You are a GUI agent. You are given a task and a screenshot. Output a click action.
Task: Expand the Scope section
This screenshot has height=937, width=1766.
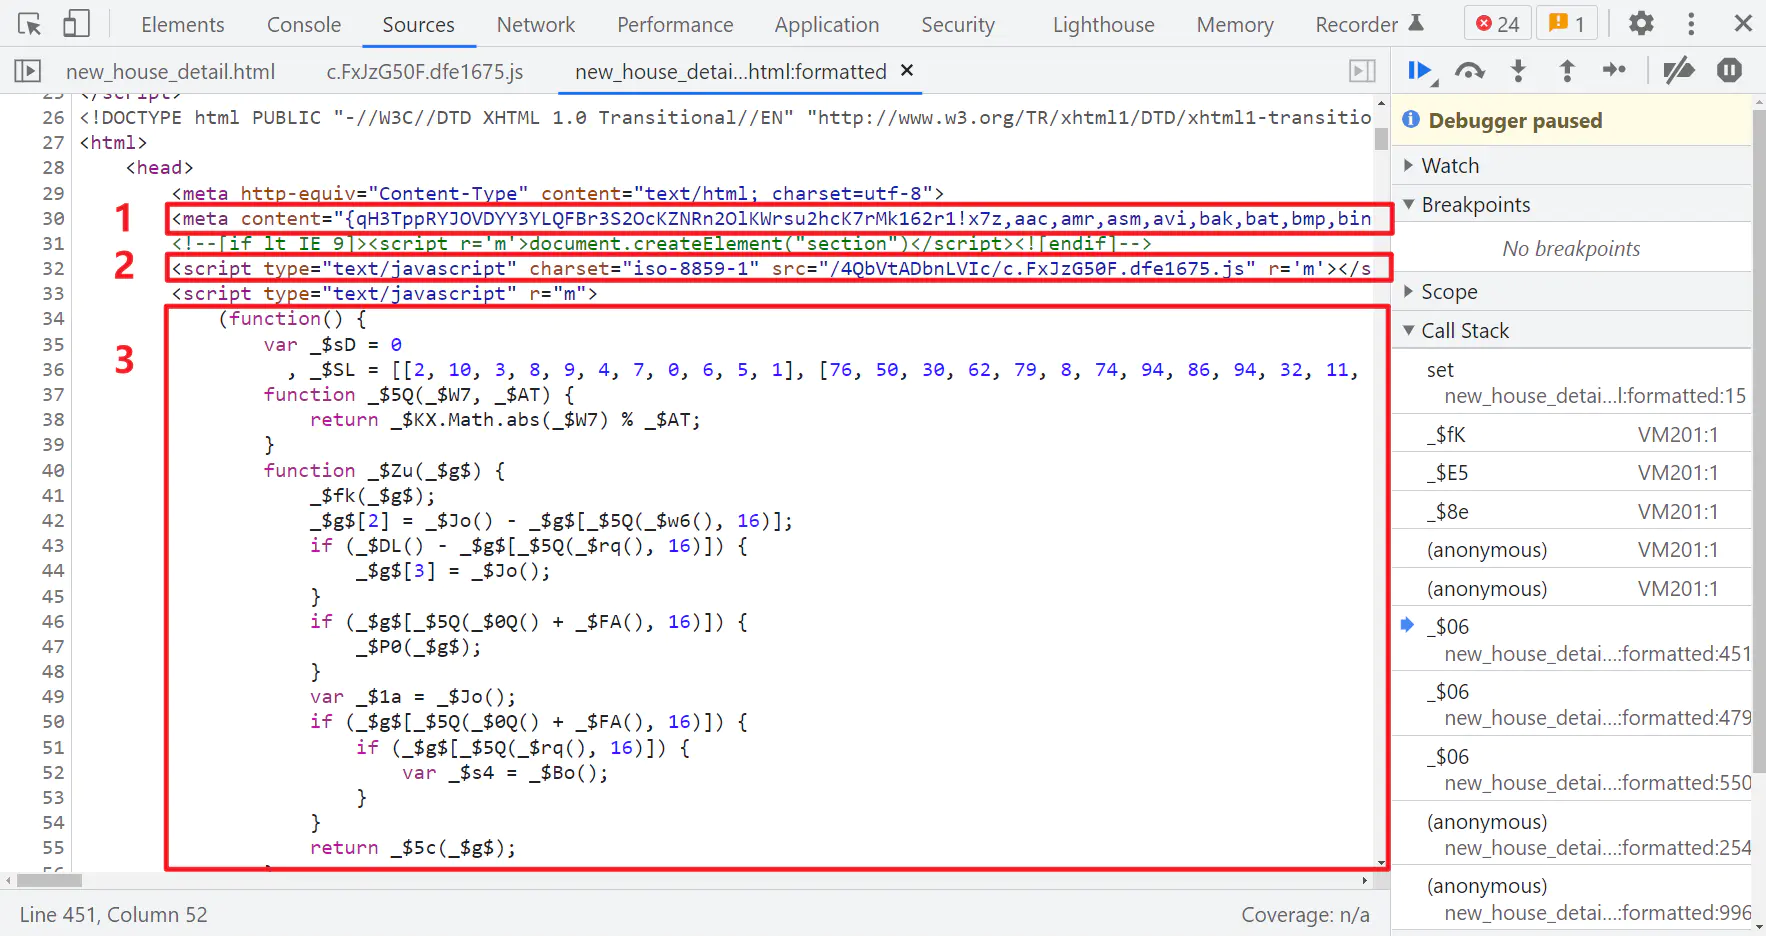point(1449,292)
